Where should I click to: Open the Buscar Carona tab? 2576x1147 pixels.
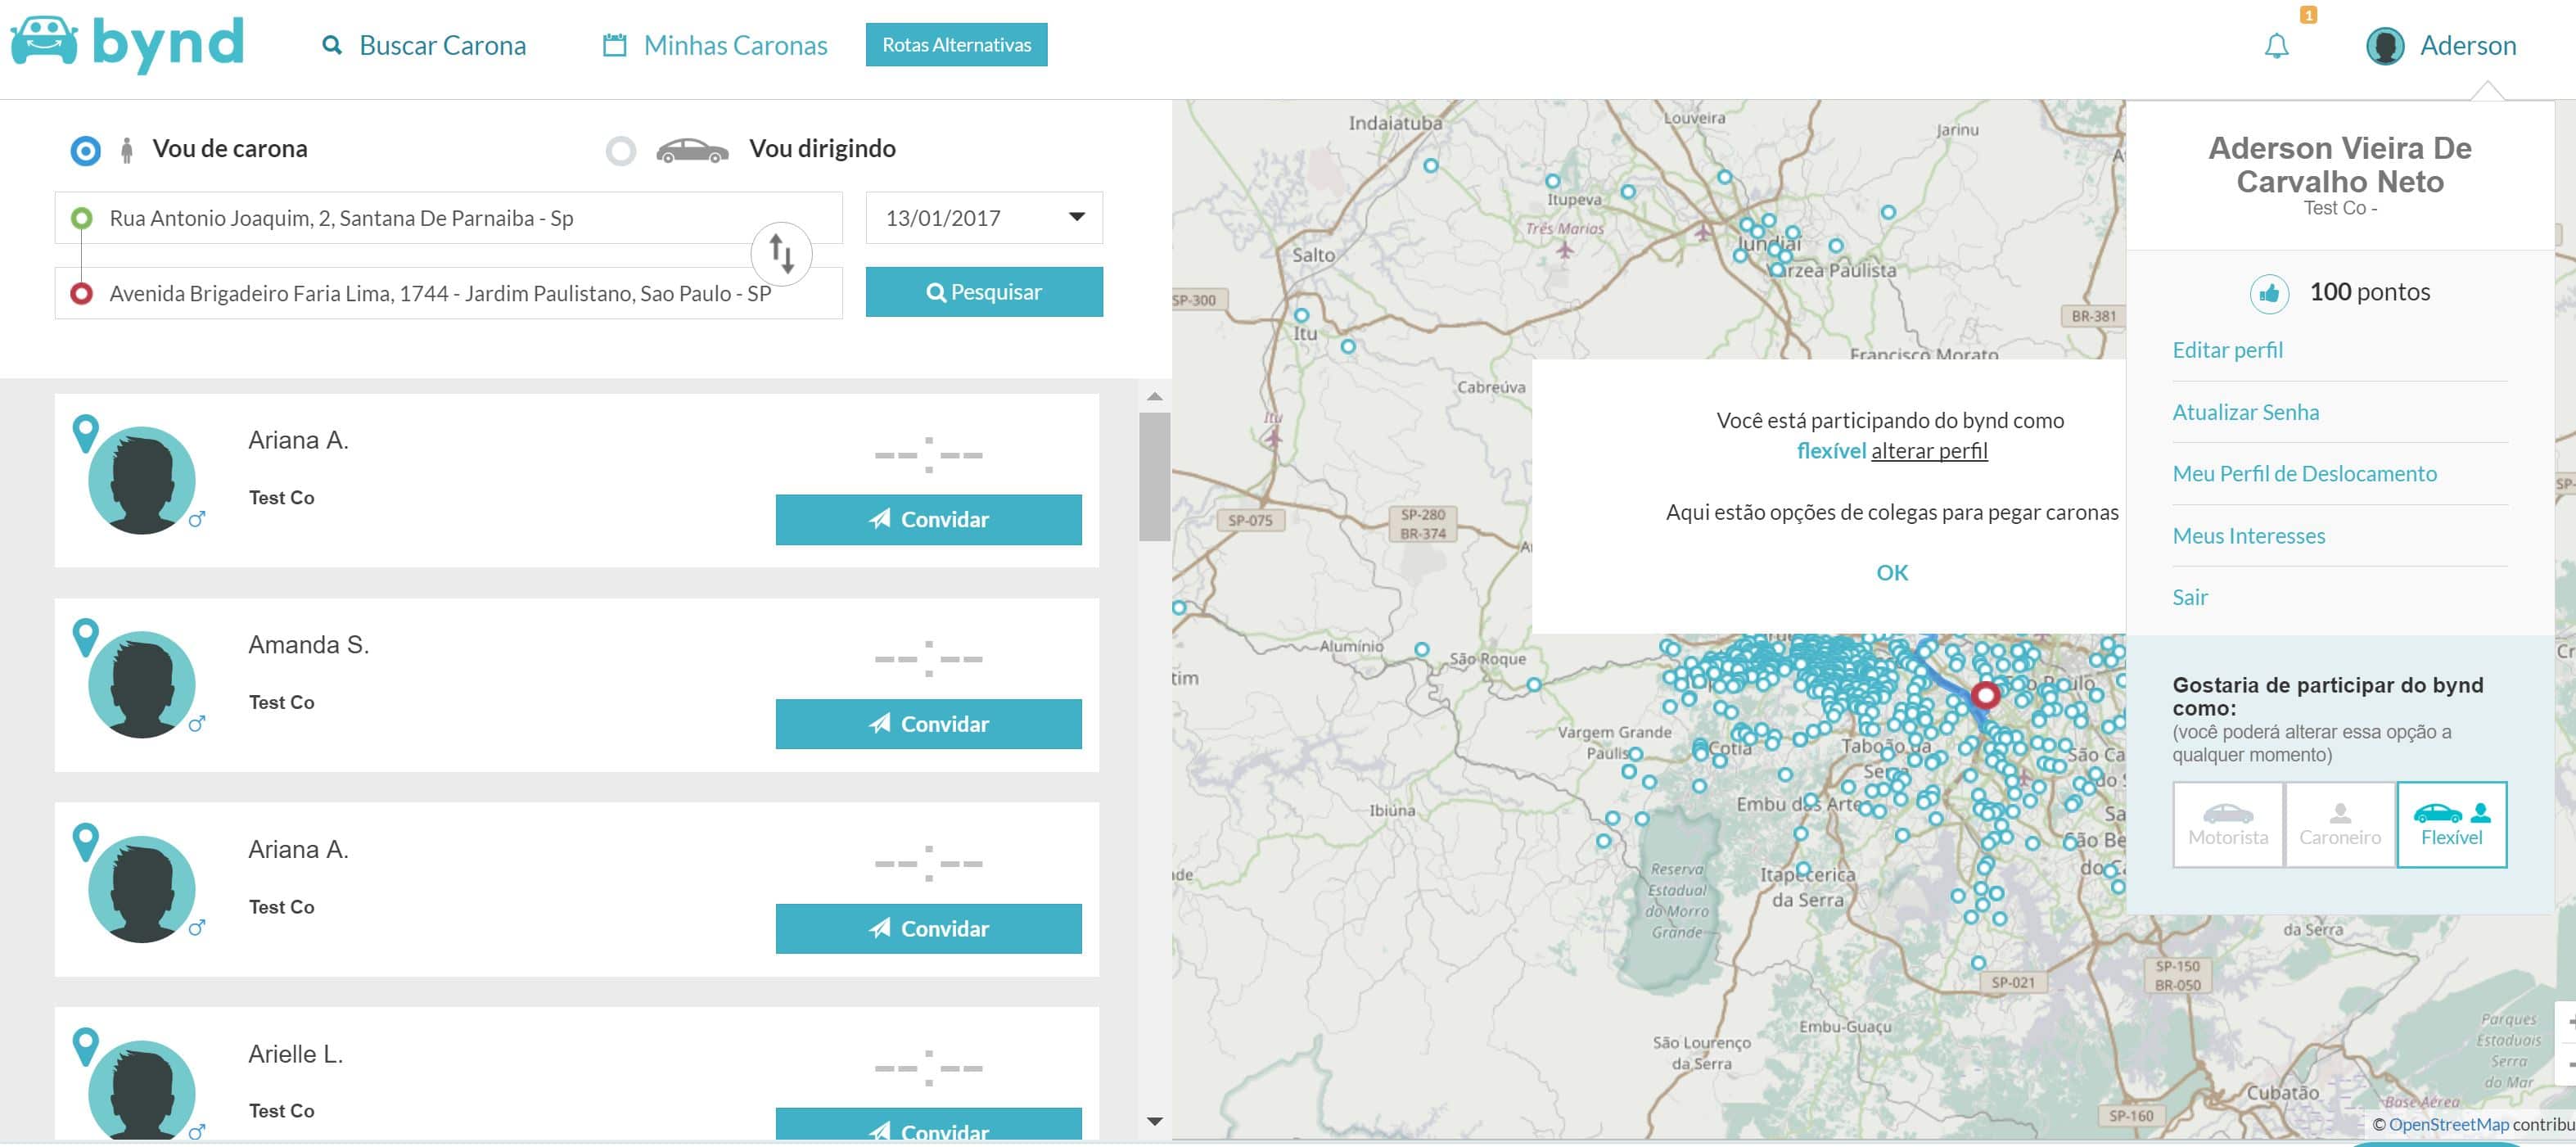(x=424, y=45)
